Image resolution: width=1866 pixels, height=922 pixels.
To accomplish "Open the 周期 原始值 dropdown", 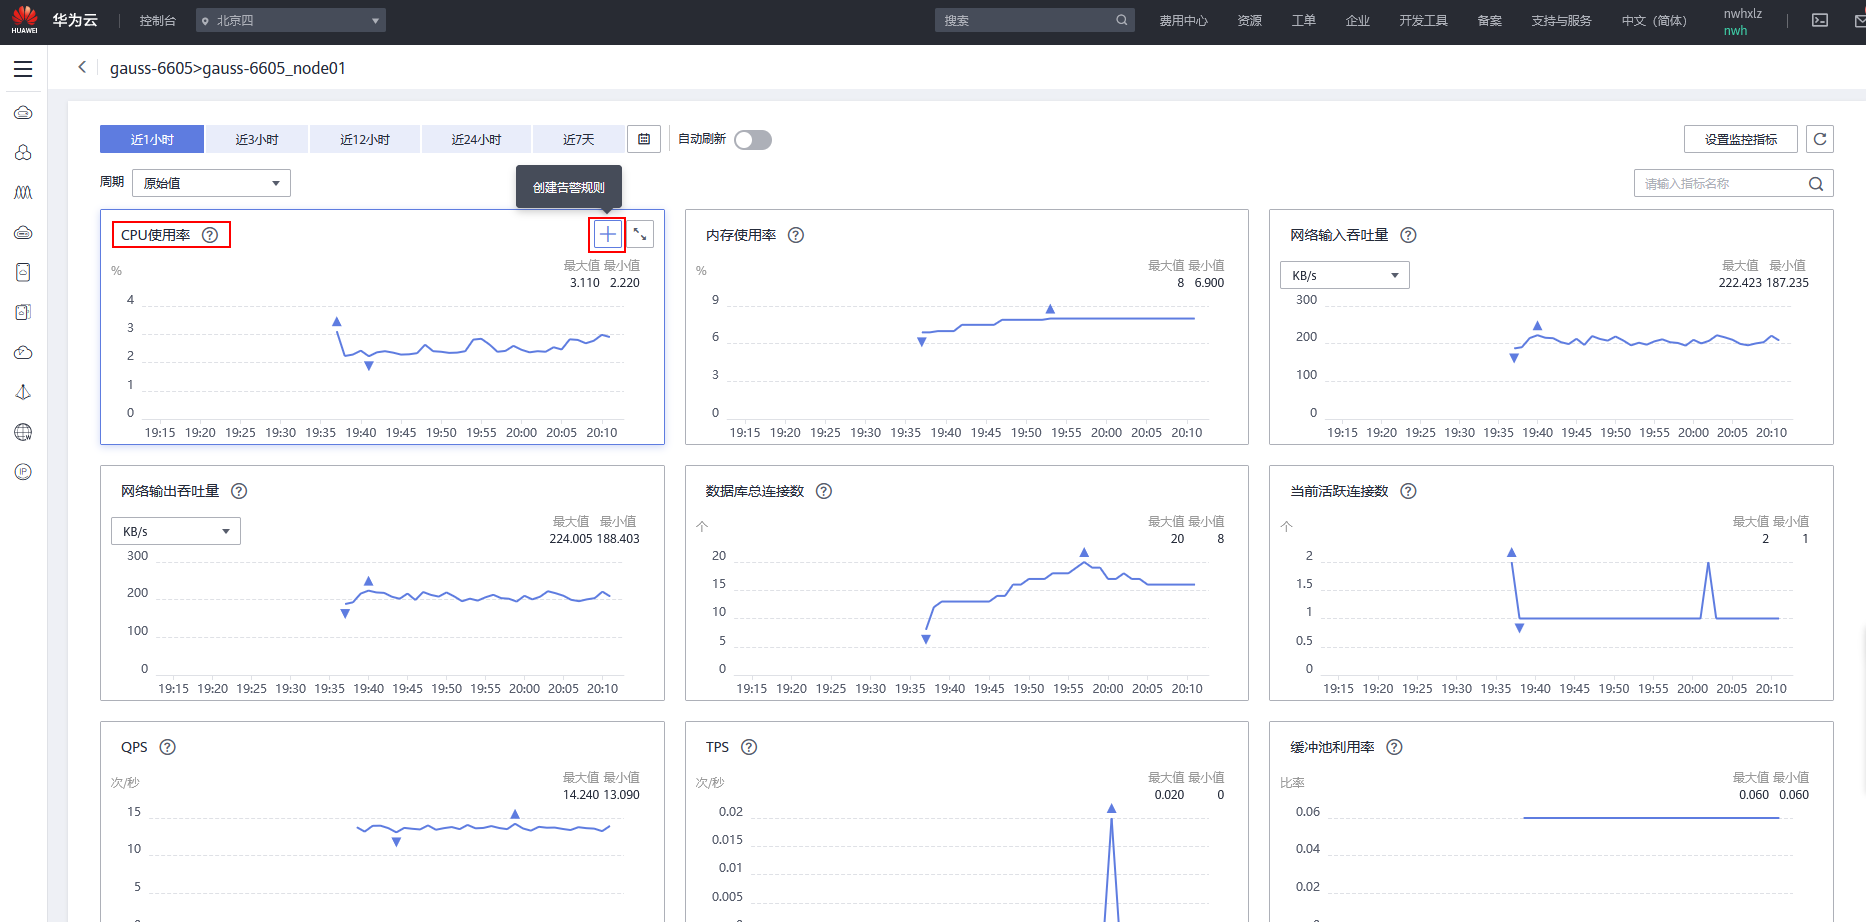I will (211, 183).
